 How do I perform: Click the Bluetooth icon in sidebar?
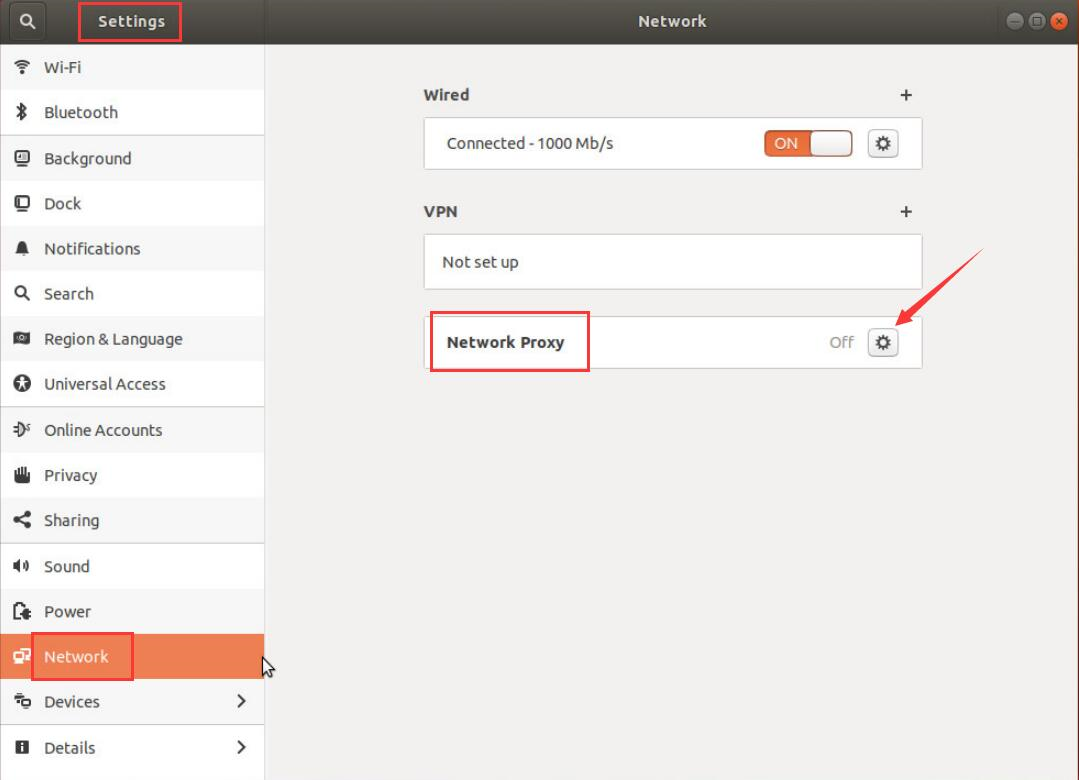[22, 113]
